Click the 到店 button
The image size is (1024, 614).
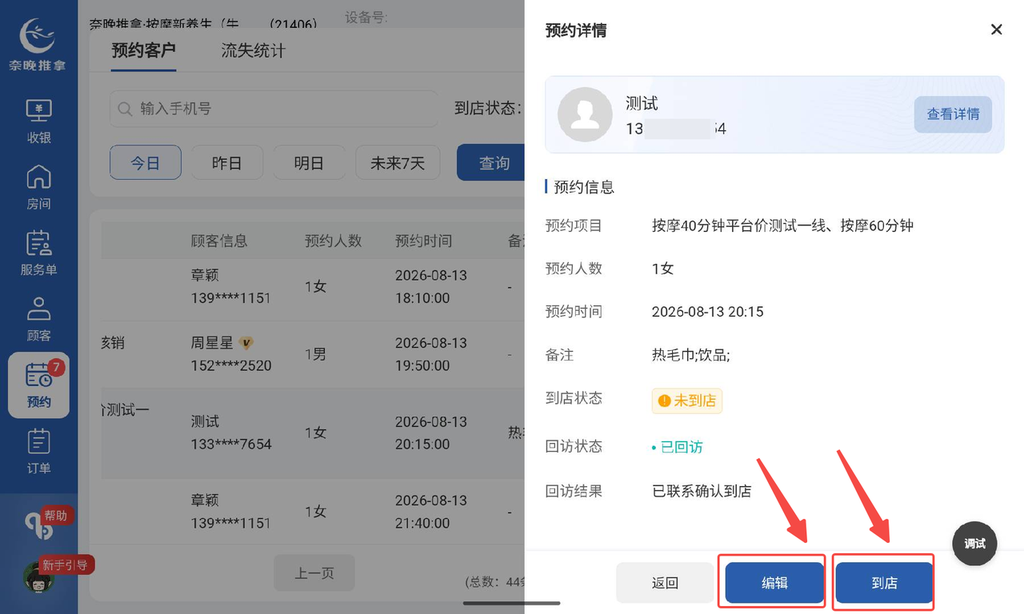pos(884,583)
